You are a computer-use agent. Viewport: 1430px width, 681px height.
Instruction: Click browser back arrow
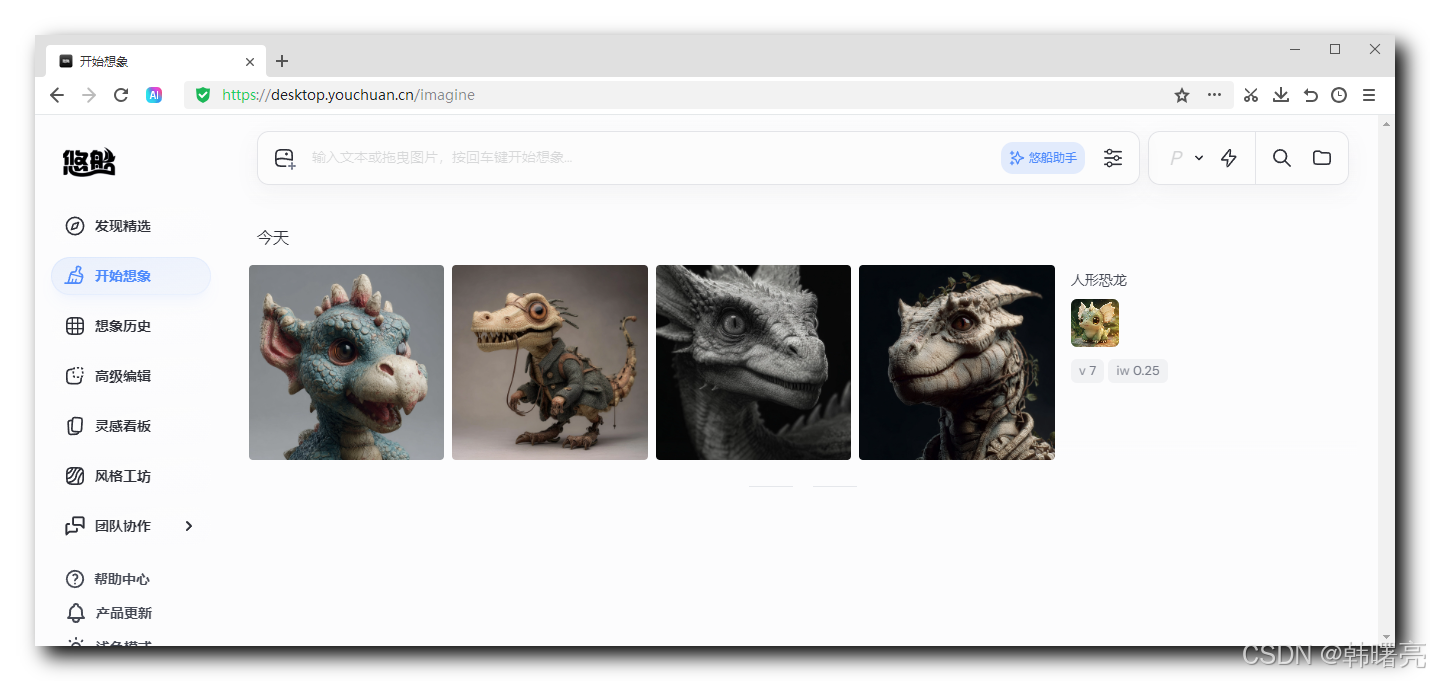click(57, 95)
